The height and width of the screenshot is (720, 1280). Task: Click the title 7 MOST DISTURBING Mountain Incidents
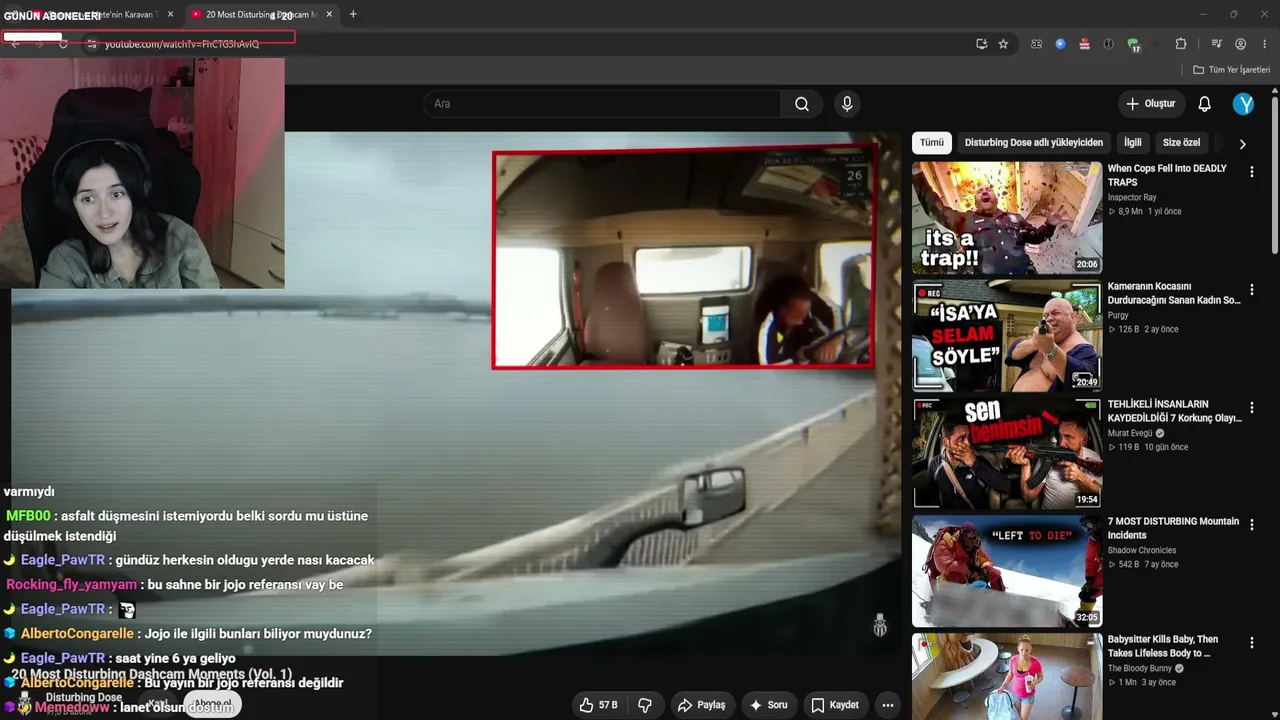[x=1173, y=528]
